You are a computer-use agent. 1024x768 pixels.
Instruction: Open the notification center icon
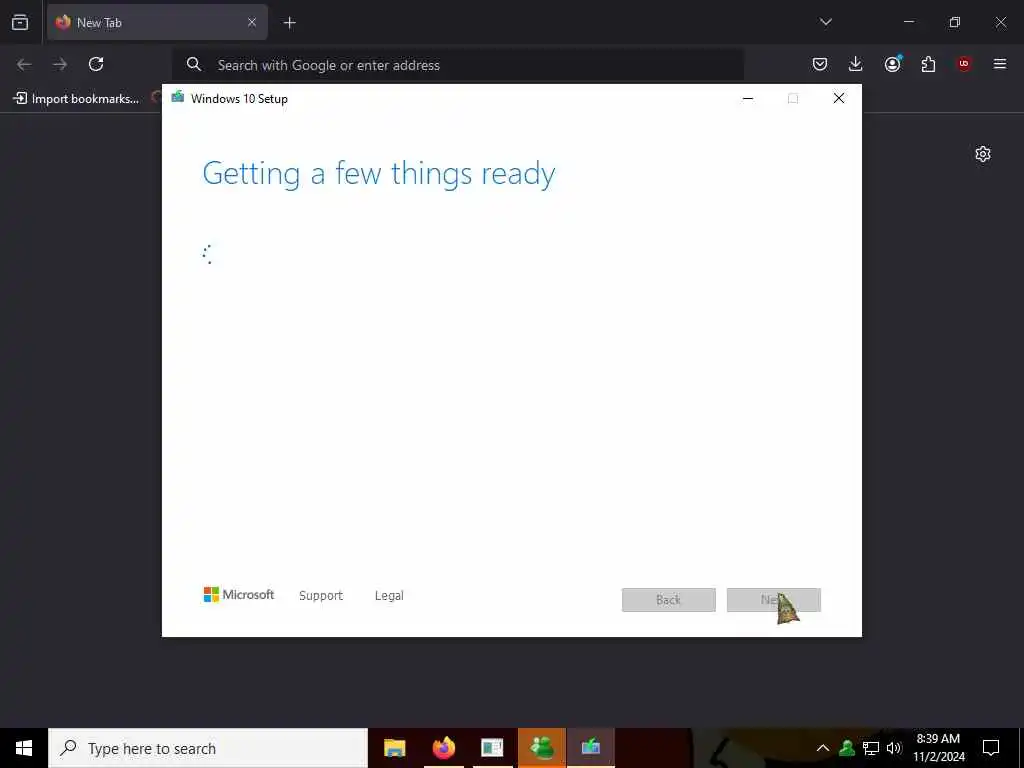point(991,748)
